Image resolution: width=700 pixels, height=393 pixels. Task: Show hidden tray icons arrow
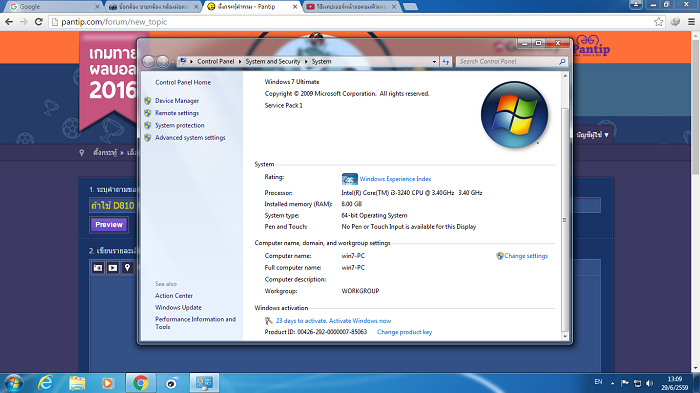tap(612, 383)
